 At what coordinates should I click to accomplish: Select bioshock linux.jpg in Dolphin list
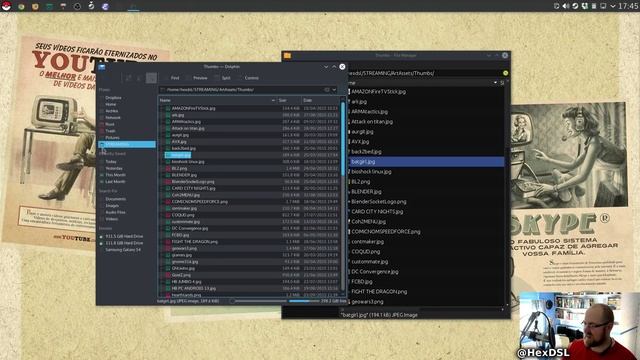188,162
